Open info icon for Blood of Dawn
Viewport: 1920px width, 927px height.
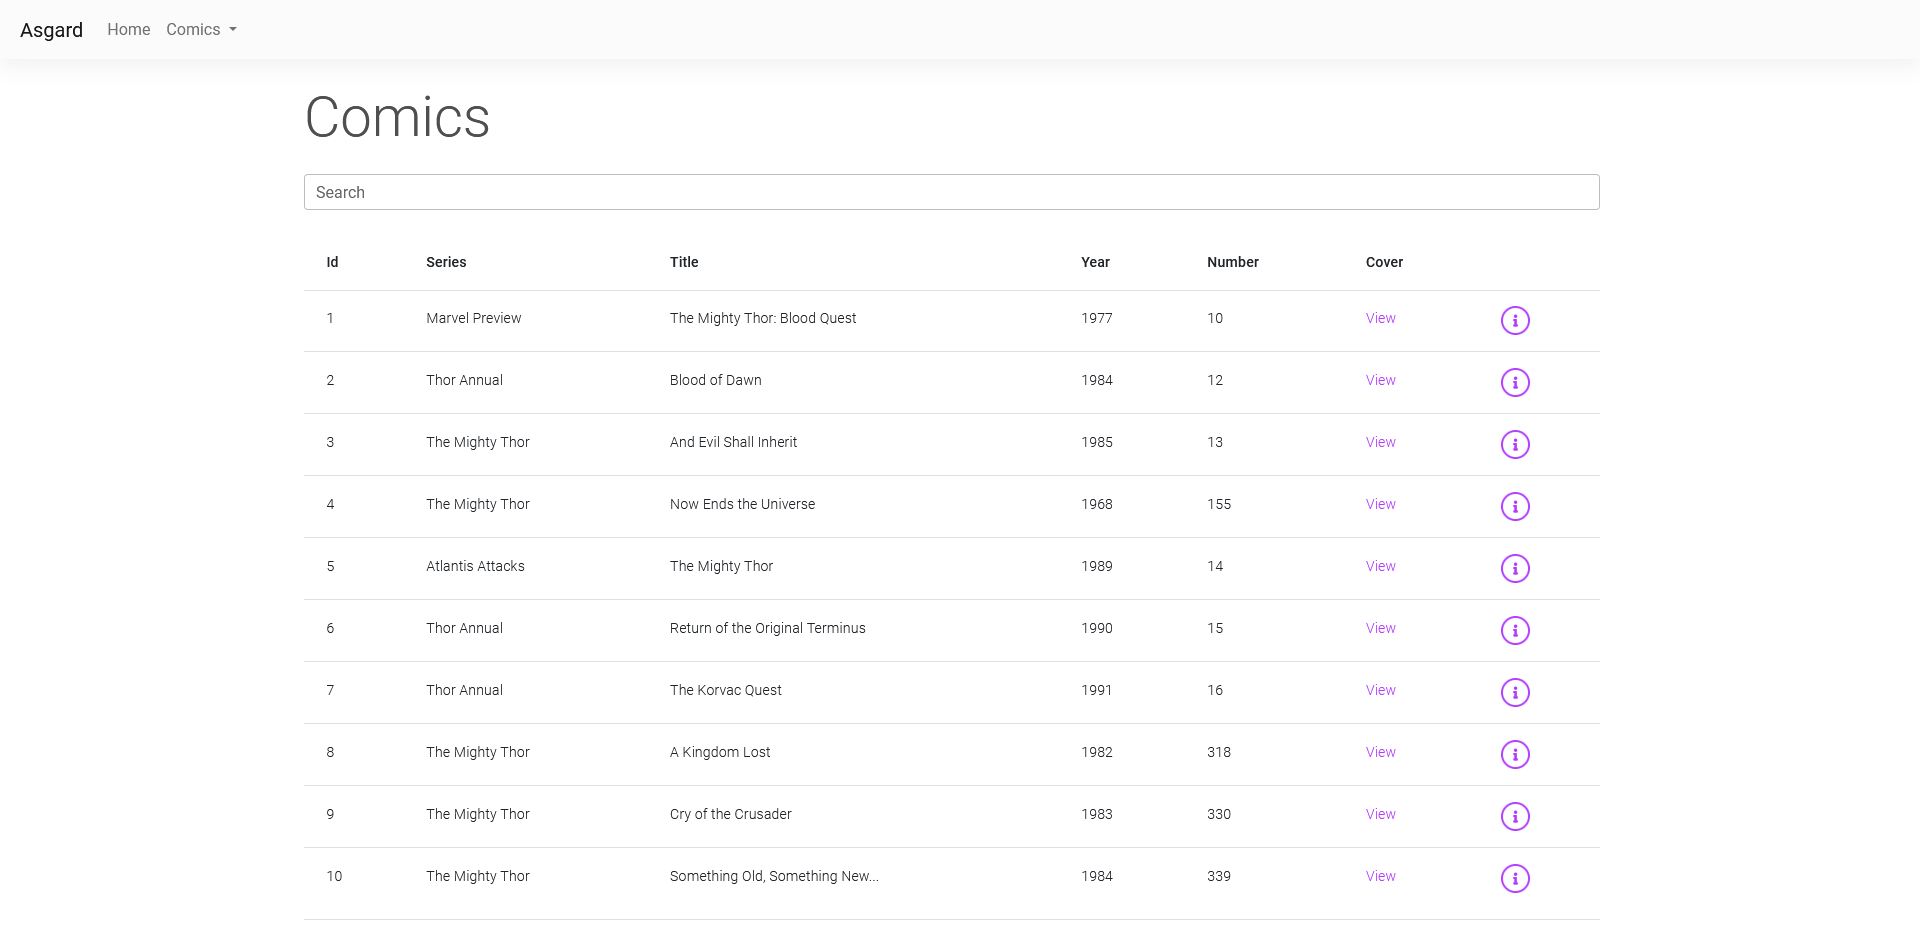1515,382
